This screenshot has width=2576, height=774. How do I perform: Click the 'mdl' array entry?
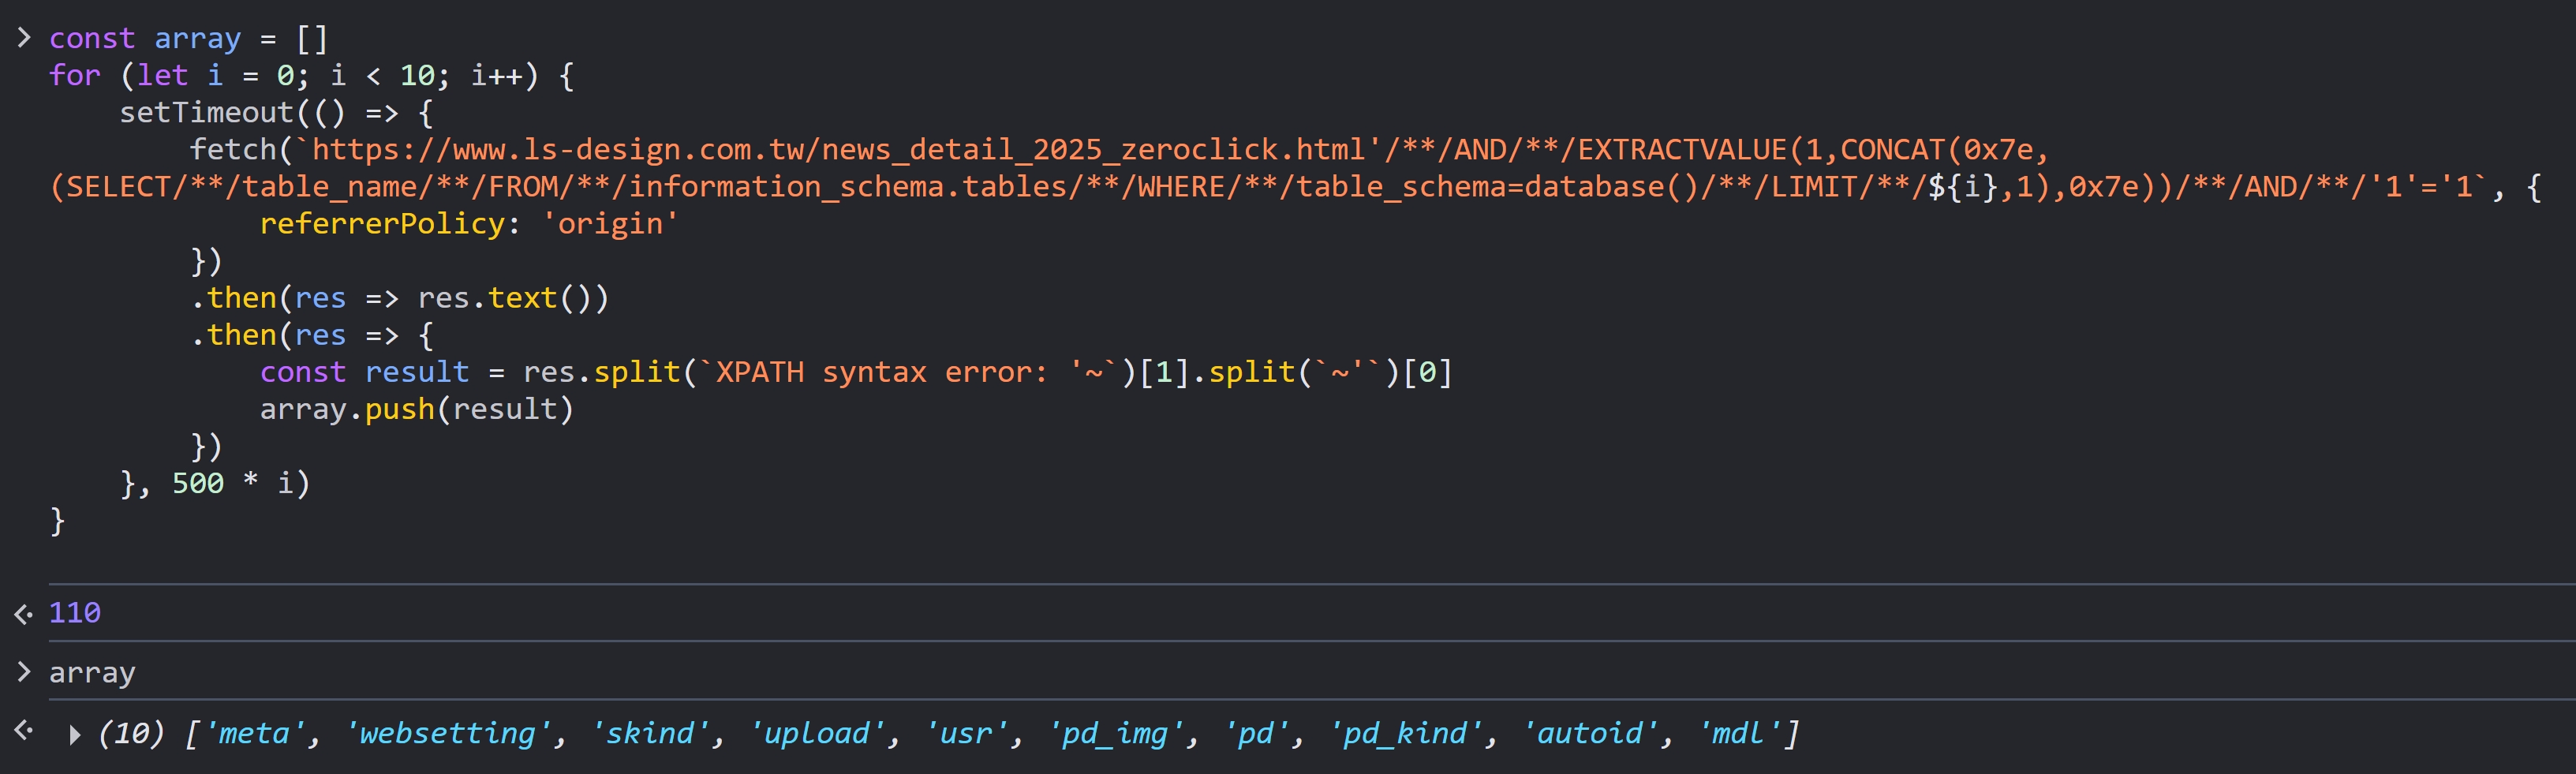[x=1740, y=733]
